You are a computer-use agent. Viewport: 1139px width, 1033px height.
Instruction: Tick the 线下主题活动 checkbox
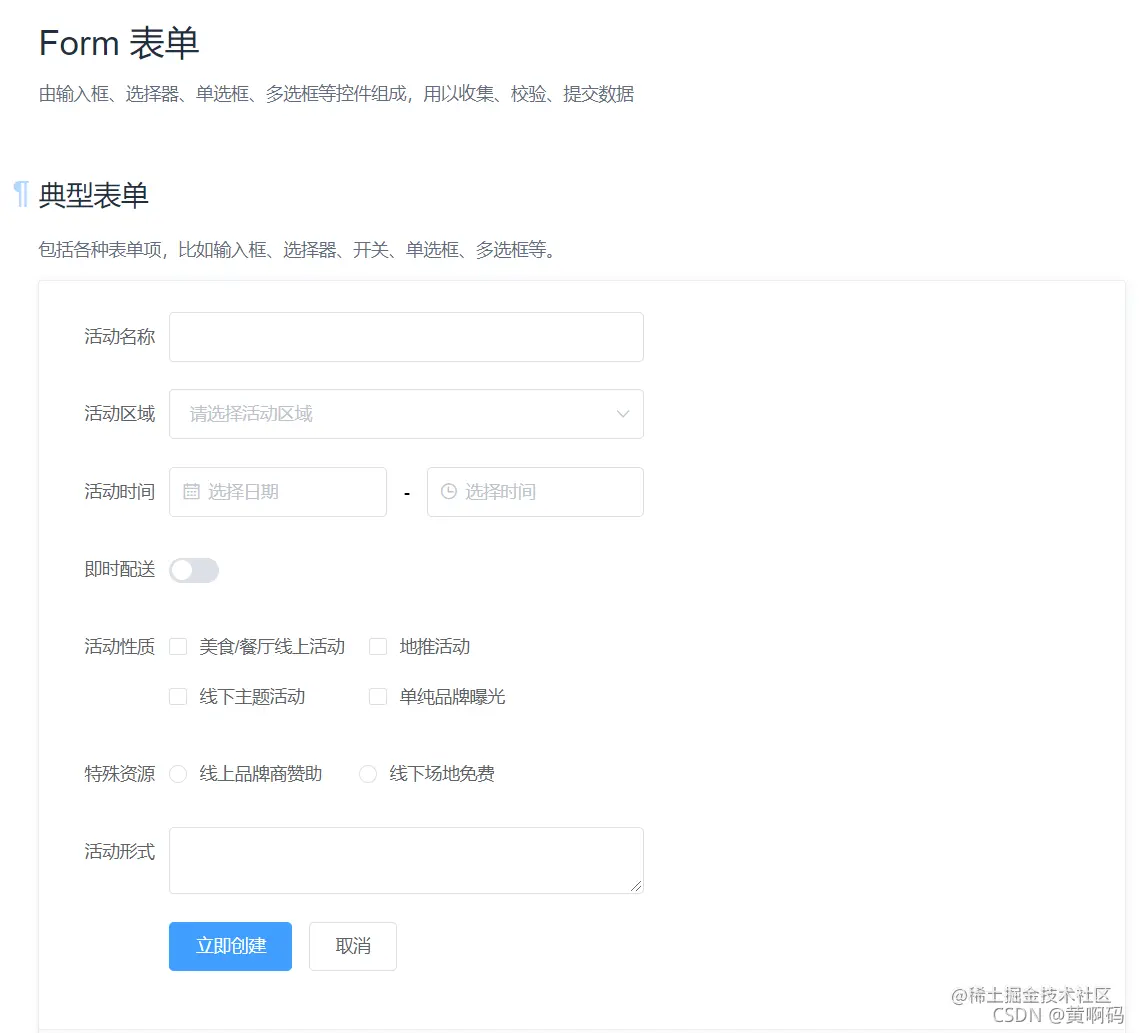coord(178,697)
